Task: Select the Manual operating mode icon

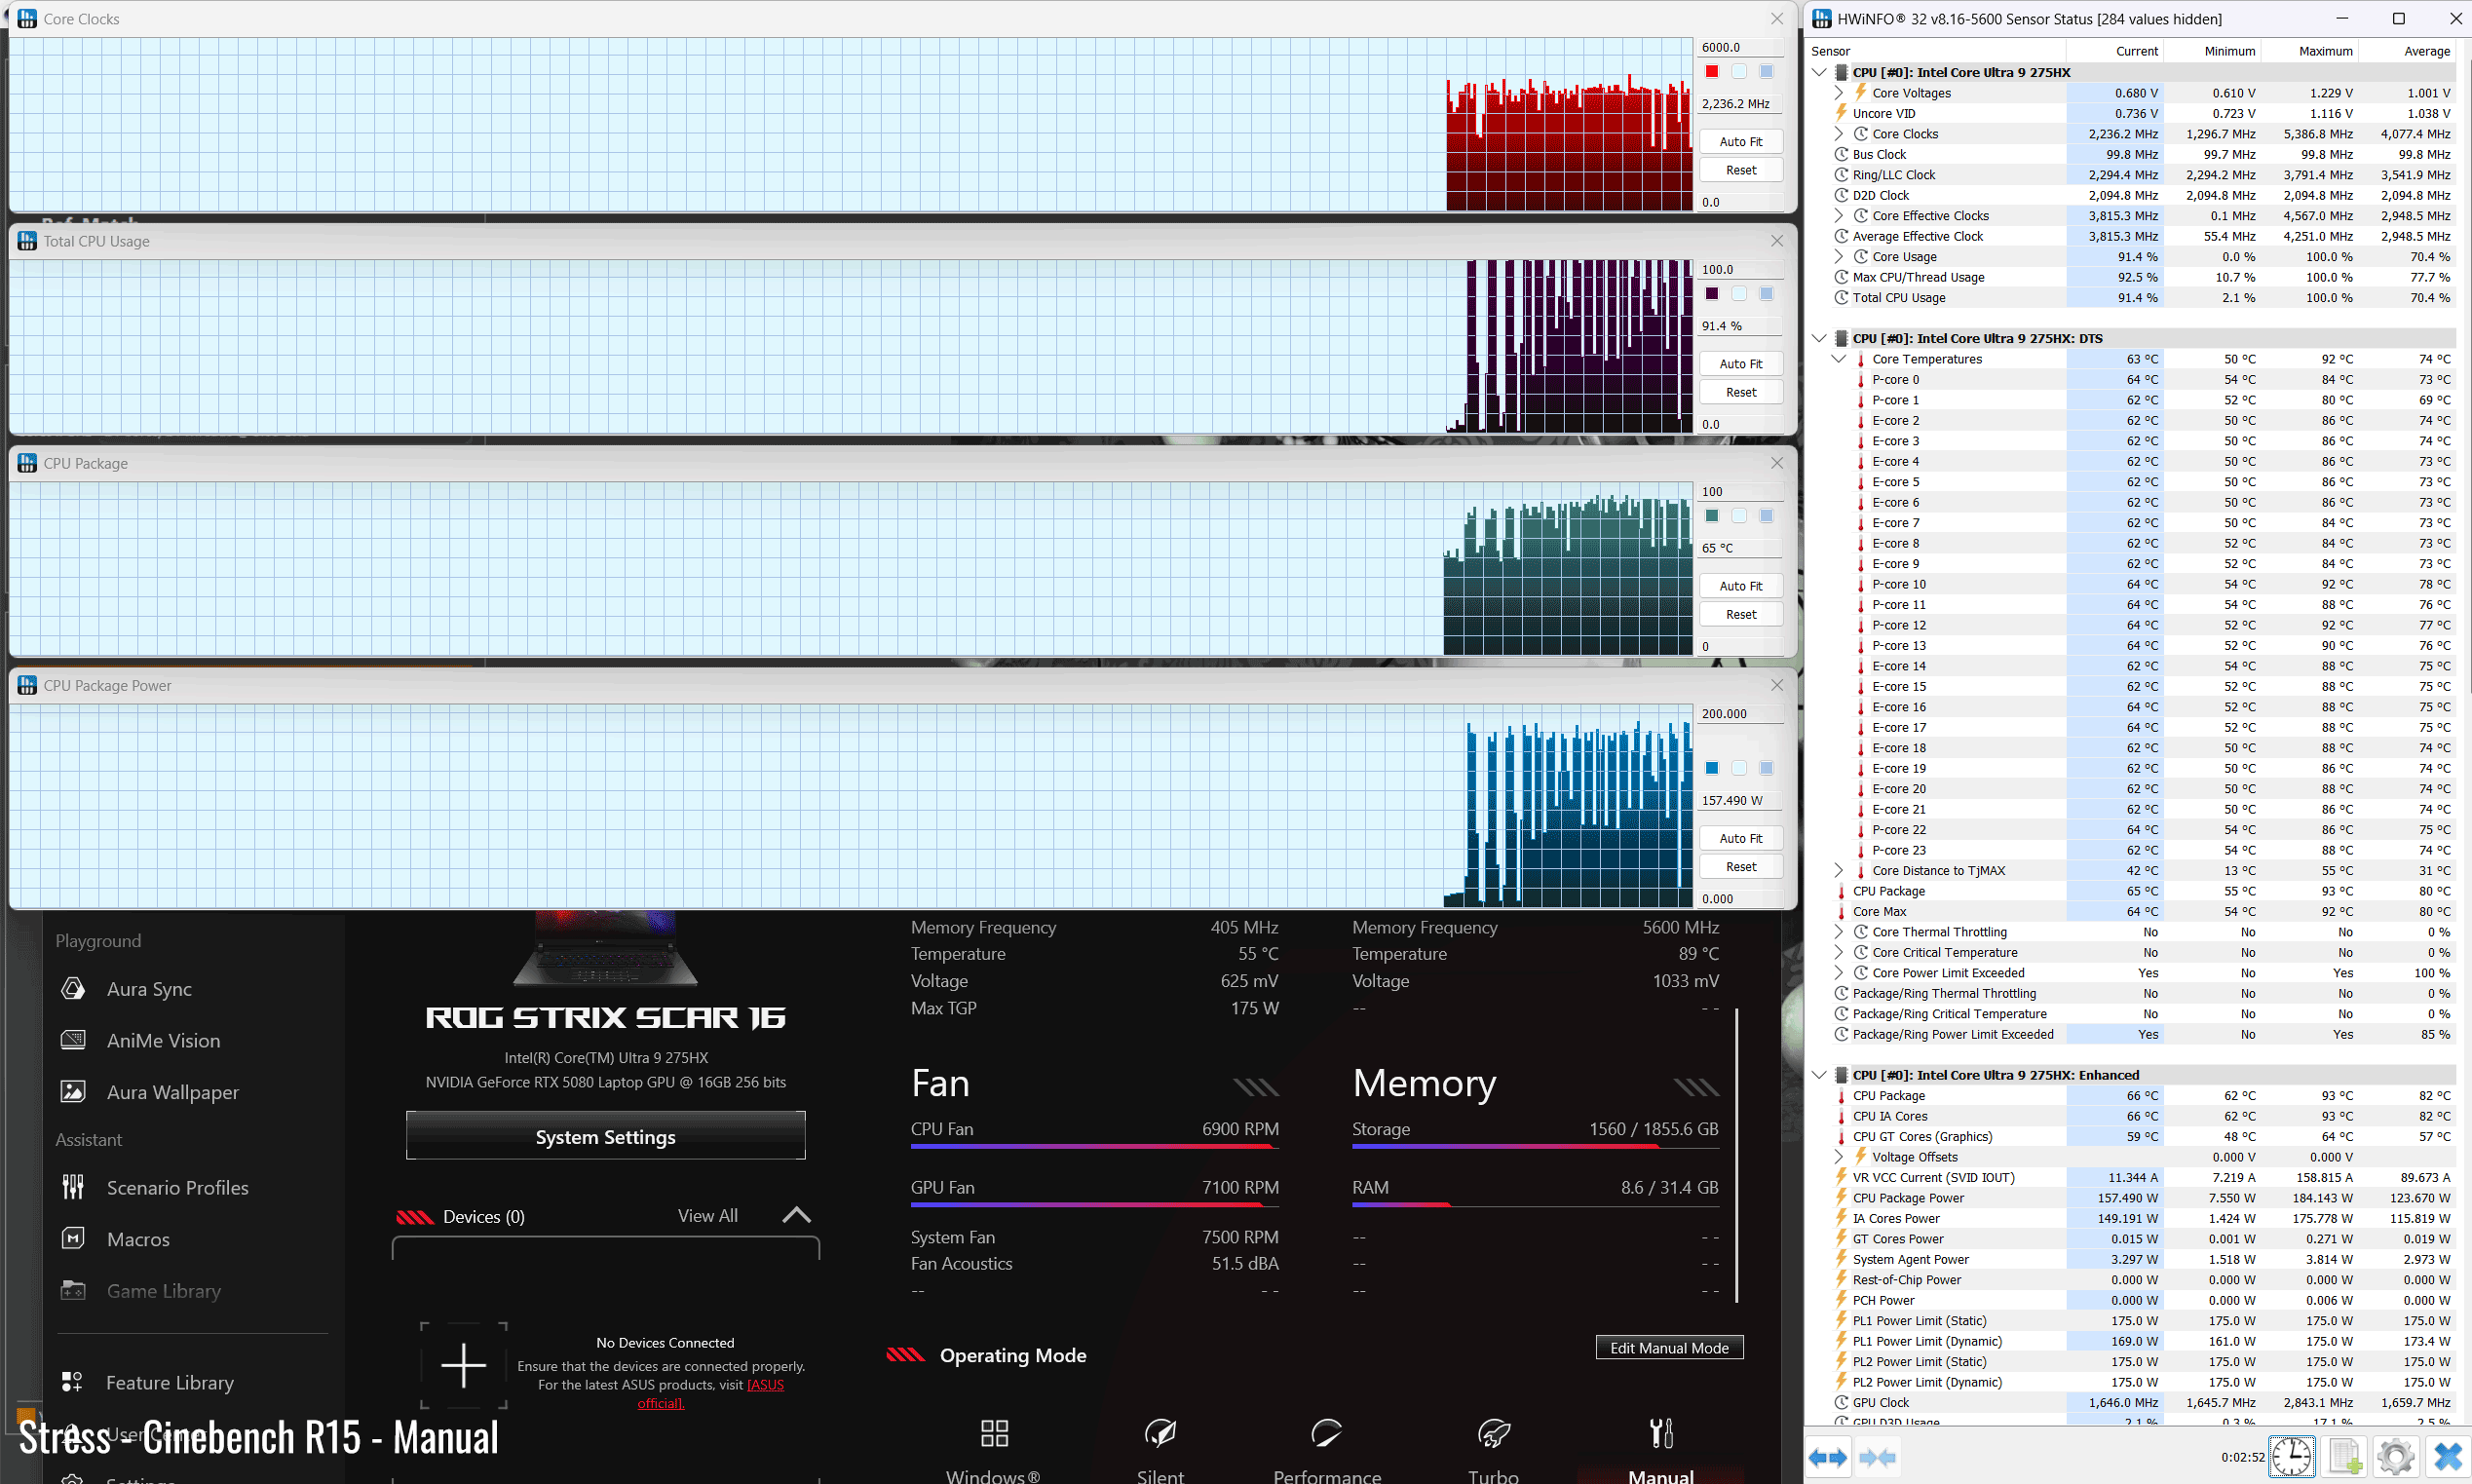Action: (x=1661, y=1433)
